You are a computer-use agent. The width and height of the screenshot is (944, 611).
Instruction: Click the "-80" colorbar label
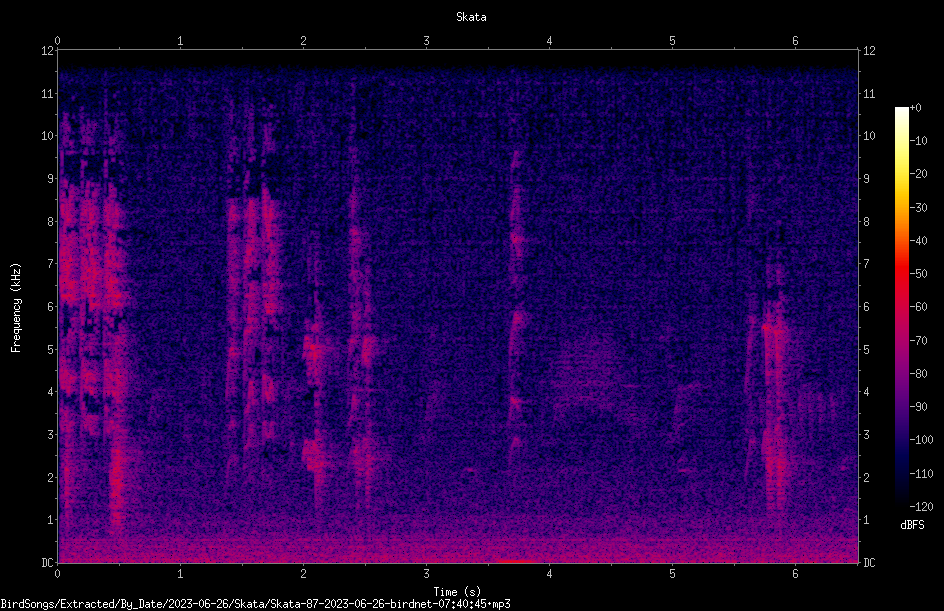click(x=918, y=374)
